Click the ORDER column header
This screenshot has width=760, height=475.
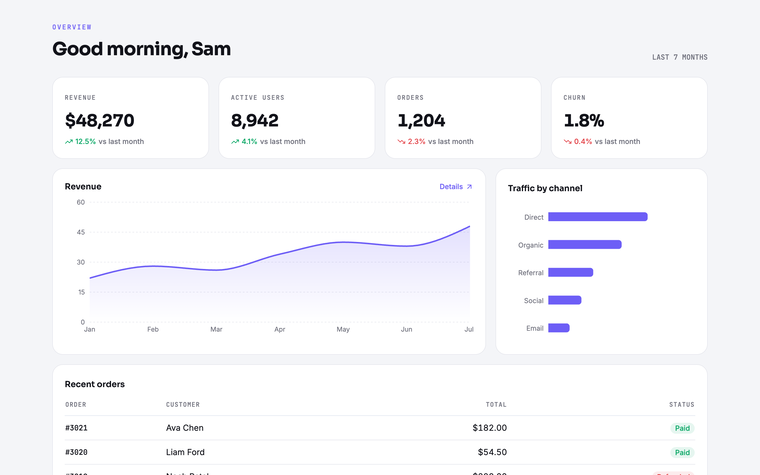coord(76,404)
